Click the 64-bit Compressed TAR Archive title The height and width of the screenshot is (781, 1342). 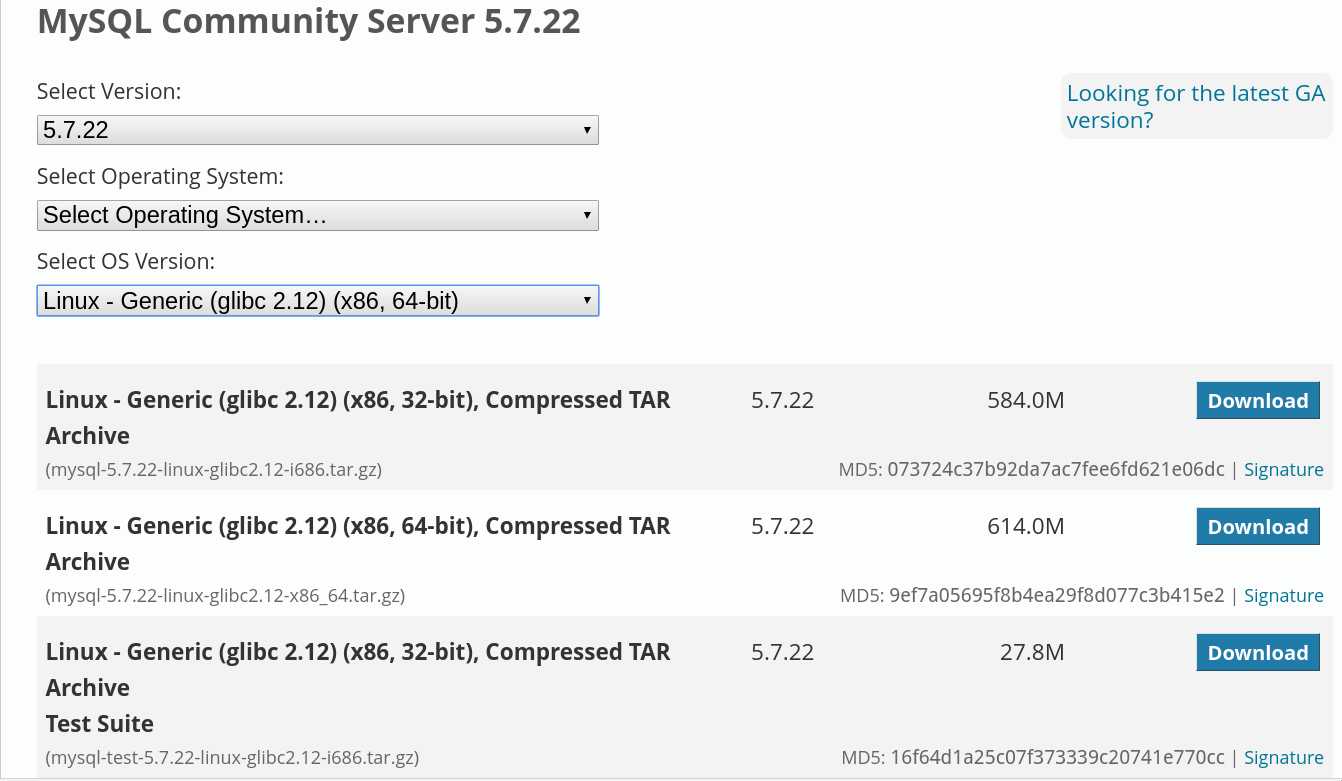click(x=358, y=543)
